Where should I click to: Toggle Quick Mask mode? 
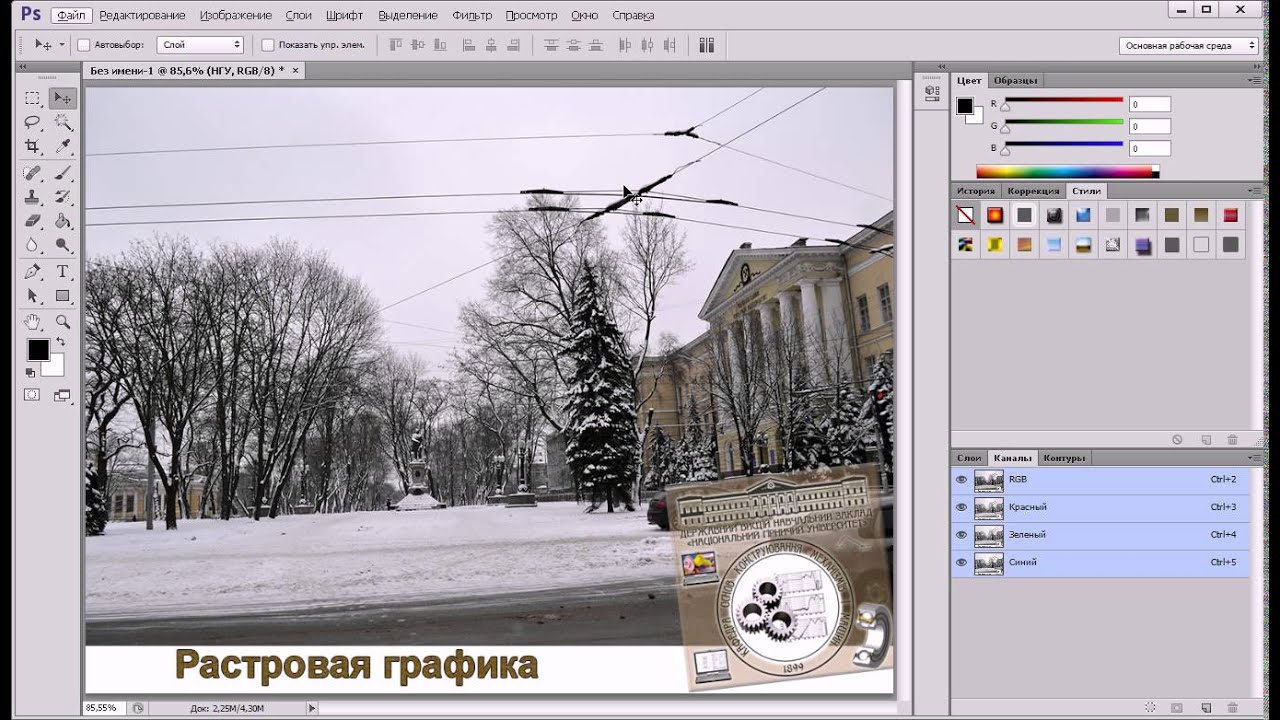tap(32, 395)
